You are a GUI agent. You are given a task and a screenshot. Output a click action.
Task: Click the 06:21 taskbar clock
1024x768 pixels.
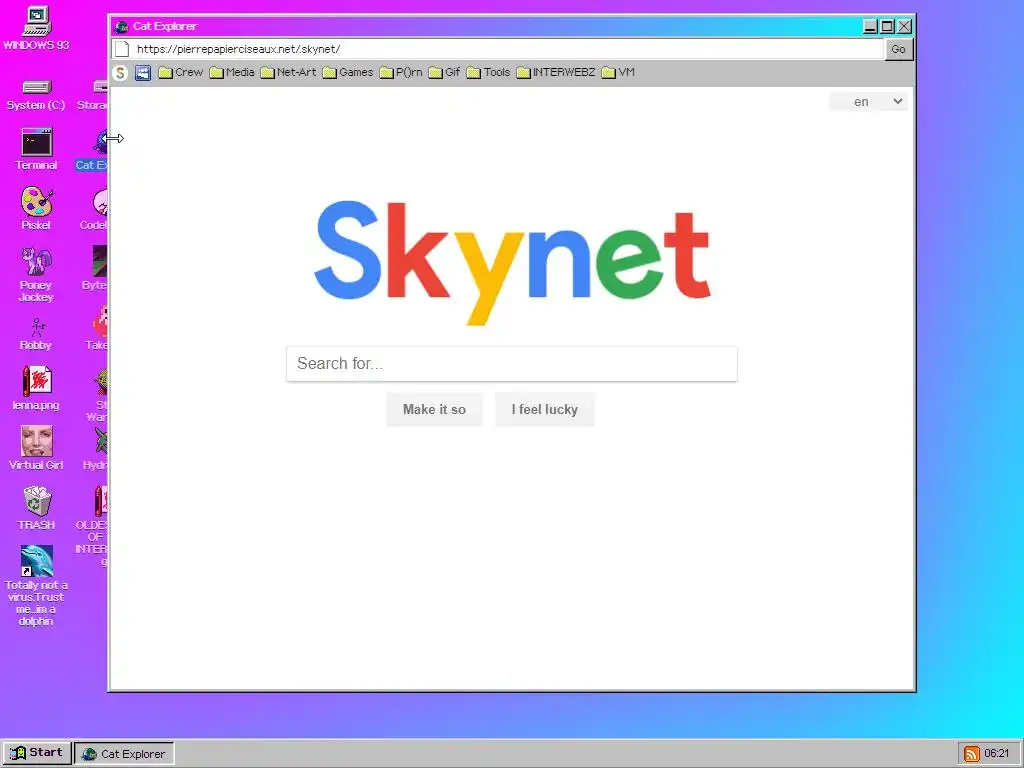click(997, 754)
